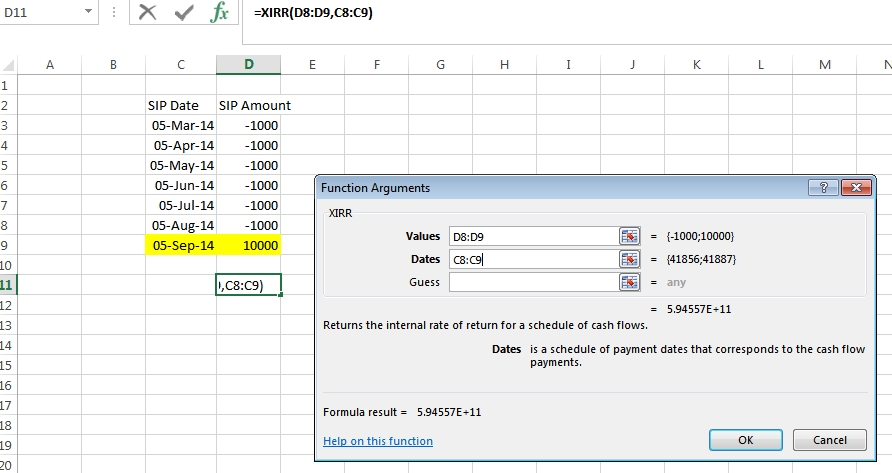Select row 15 header
Image resolution: width=892 pixels, height=473 pixels.
pos(8,365)
